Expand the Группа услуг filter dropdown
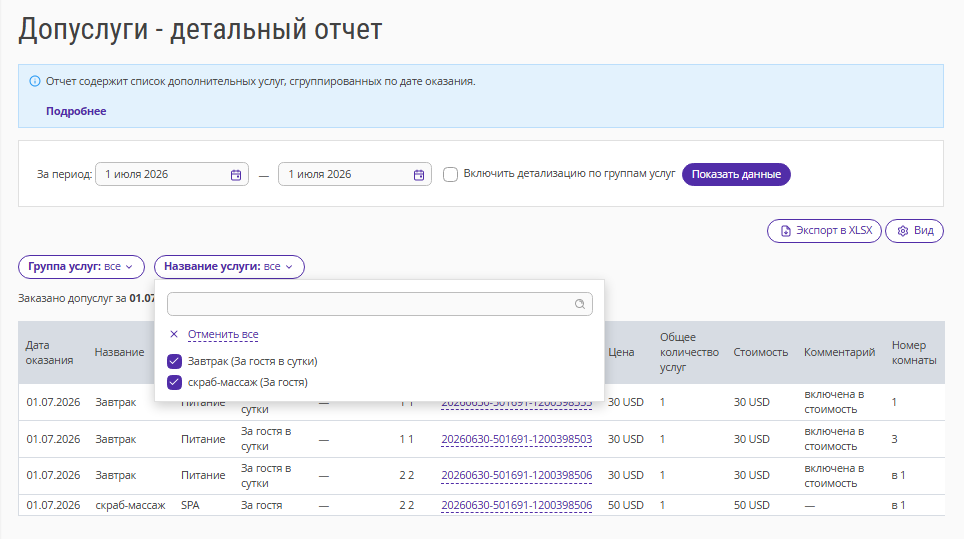The image size is (964, 539). point(81,267)
